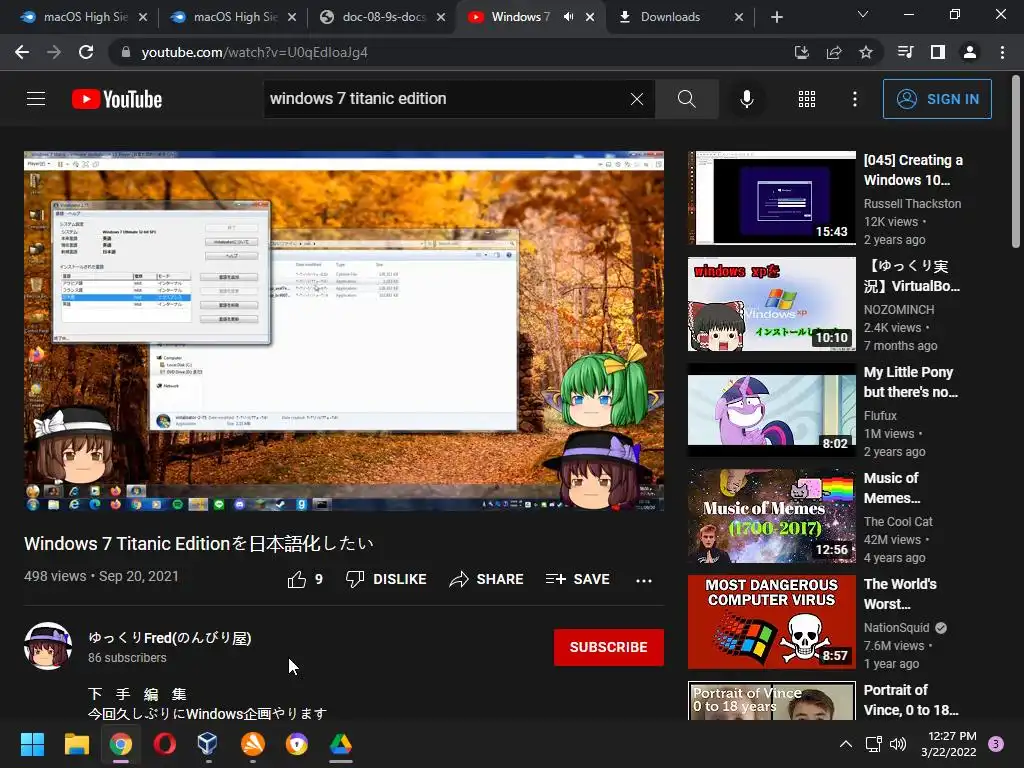Open Windows Start menu
This screenshot has width=1024, height=768.
point(32,744)
